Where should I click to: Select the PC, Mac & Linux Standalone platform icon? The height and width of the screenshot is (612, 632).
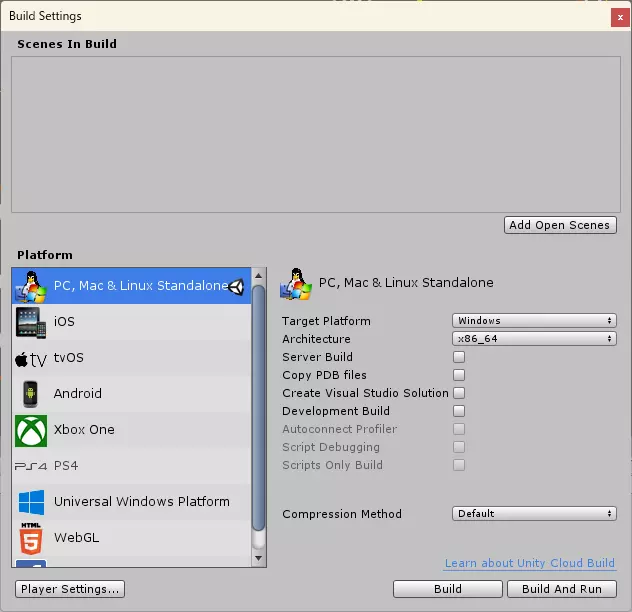click(x=31, y=286)
